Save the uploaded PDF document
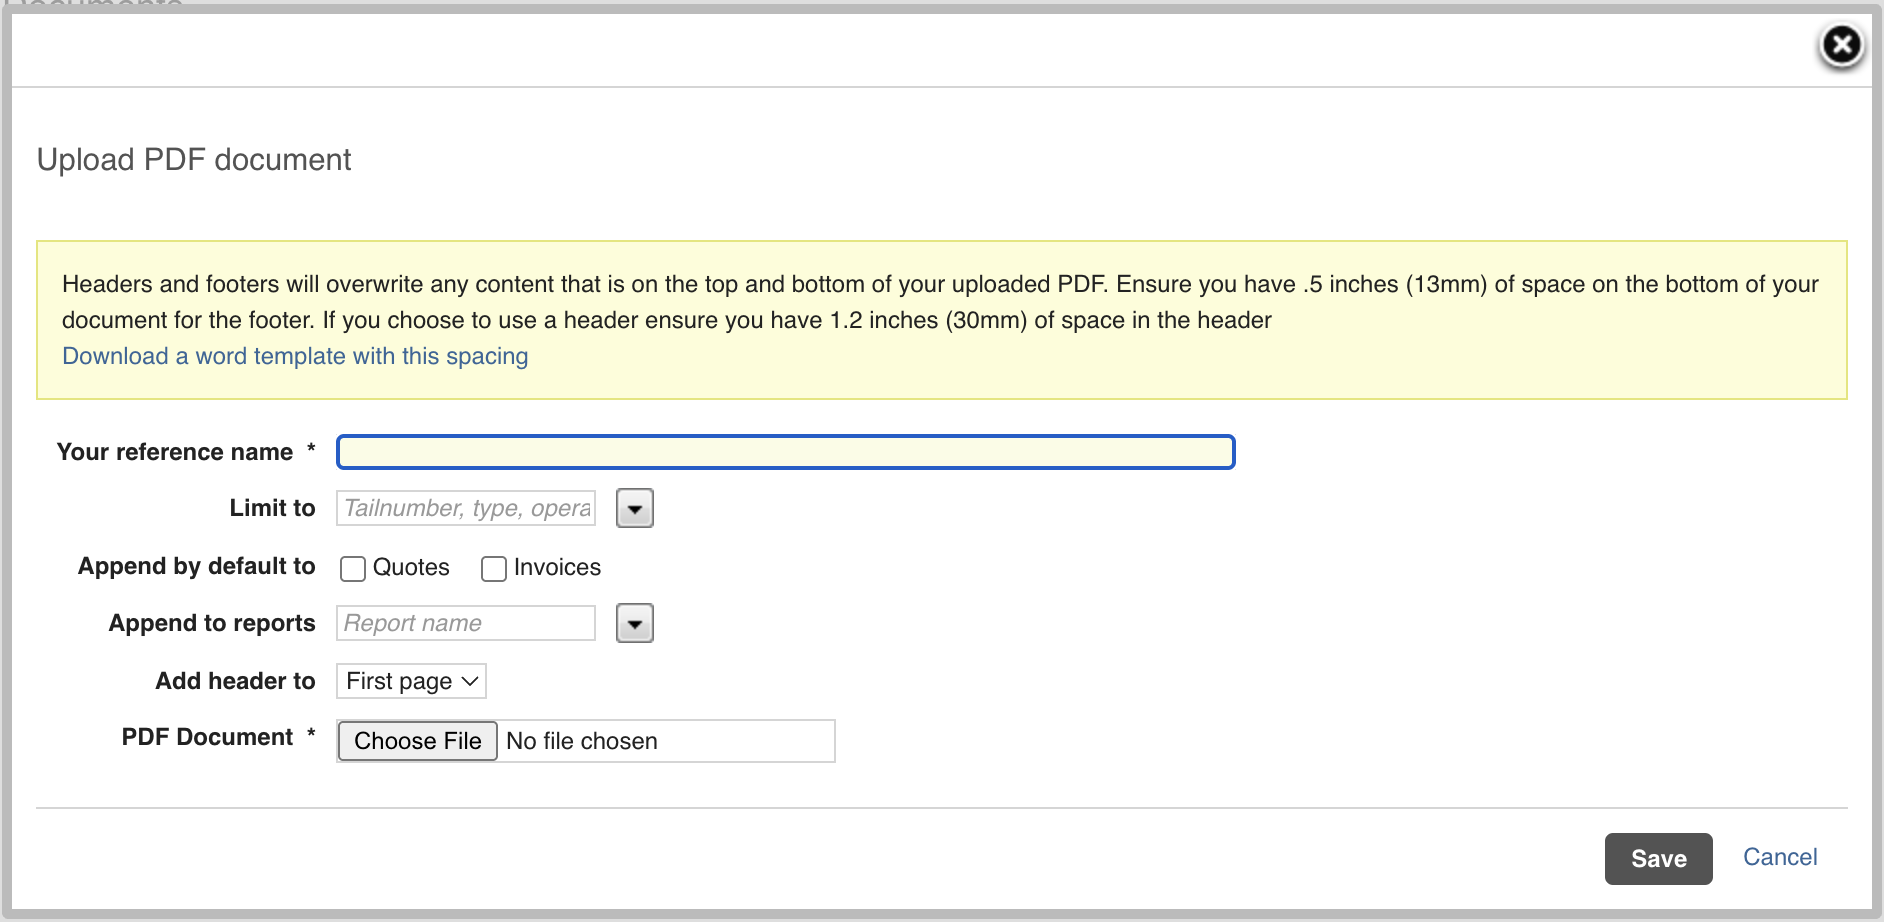The height and width of the screenshot is (922, 1884). tap(1658, 858)
